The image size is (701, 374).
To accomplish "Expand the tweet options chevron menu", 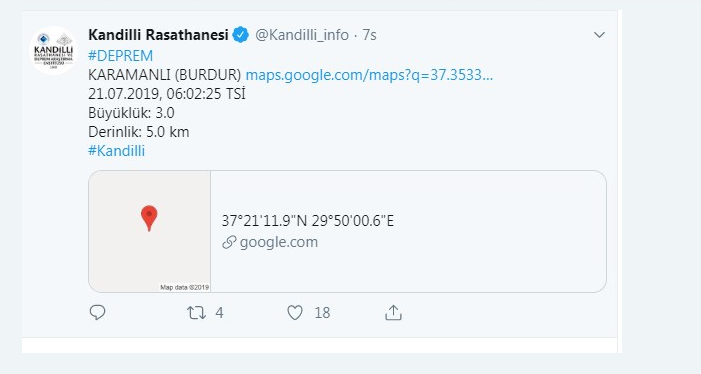I will coord(599,35).
